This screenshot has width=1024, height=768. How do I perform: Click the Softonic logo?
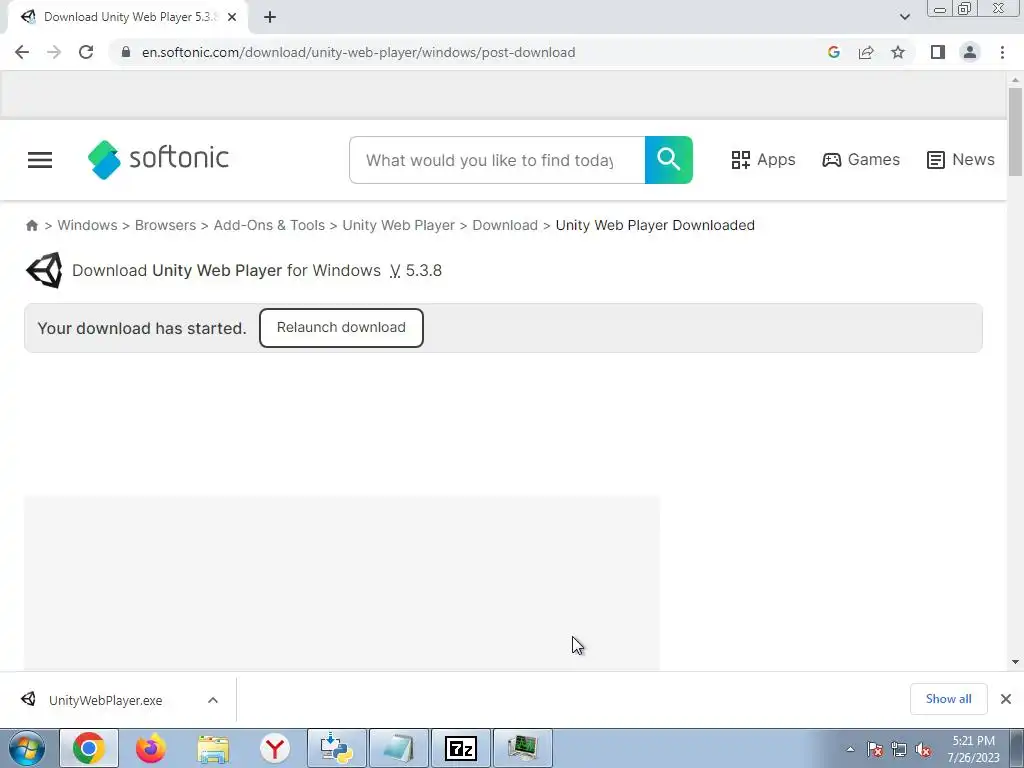click(x=158, y=159)
